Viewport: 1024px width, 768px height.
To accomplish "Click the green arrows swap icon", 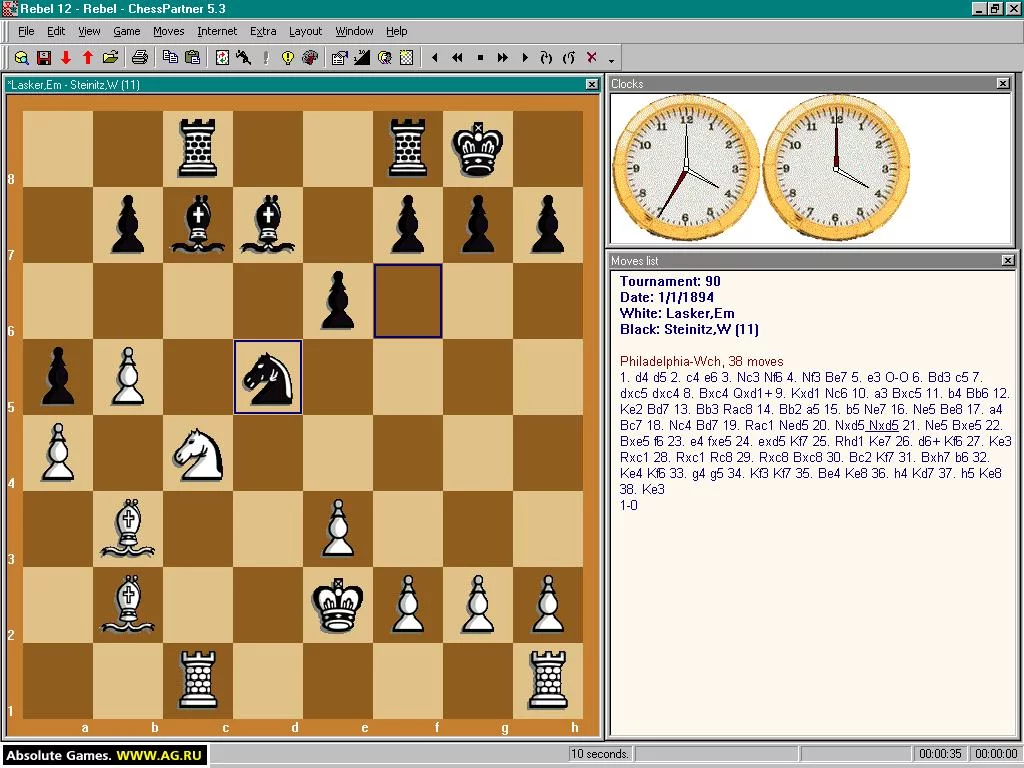I will pyautogui.click(x=222, y=57).
